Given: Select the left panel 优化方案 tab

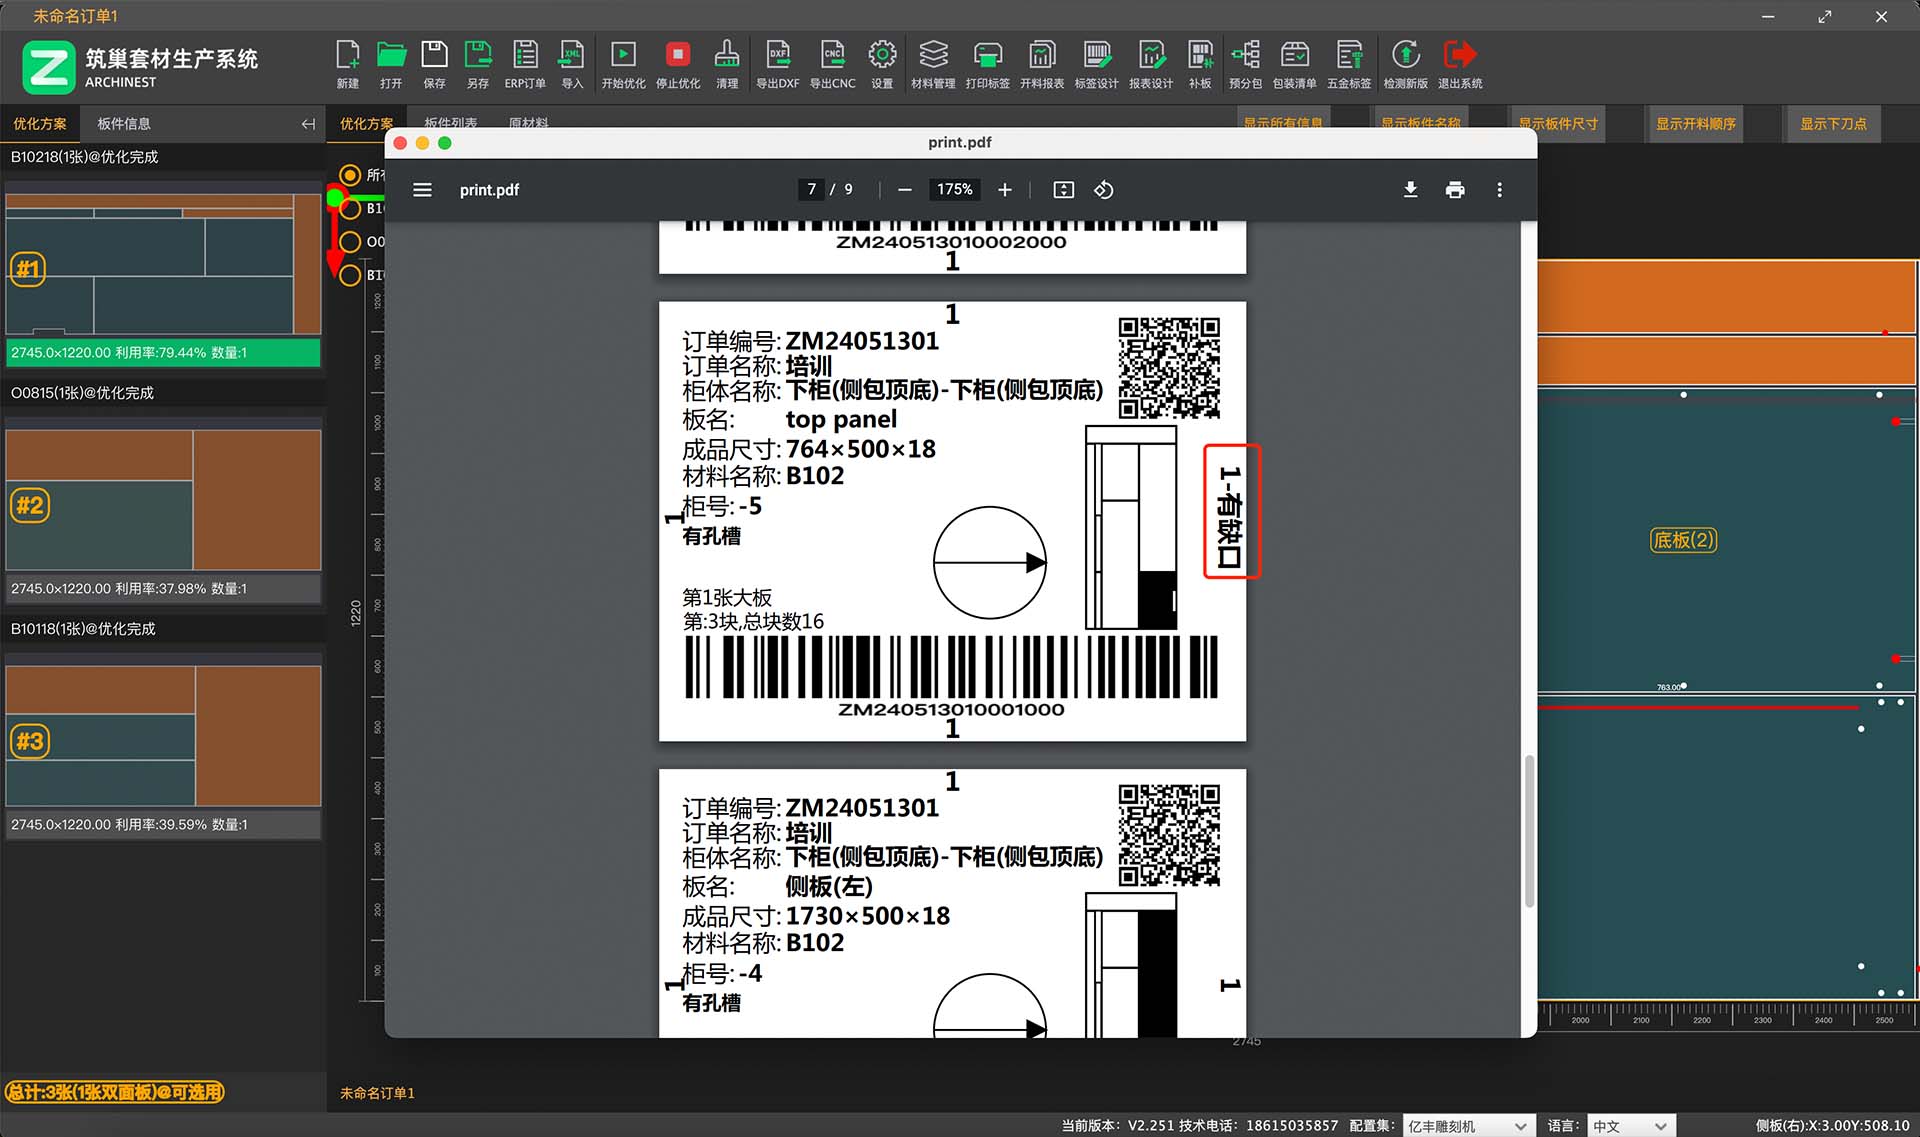Looking at the screenshot, I should 40,124.
